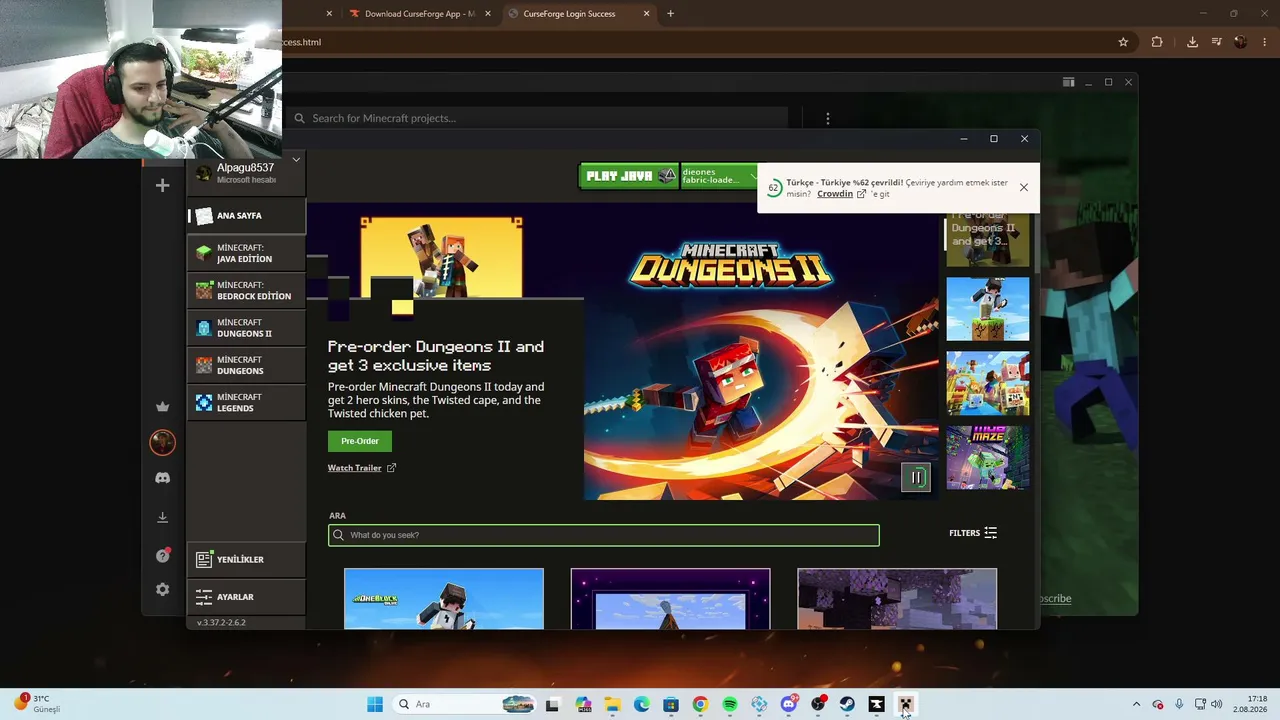Open the dieones fabric-loader installation dropdown
Image resolution: width=1280 pixels, height=720 pixels.
coord(719,176)
